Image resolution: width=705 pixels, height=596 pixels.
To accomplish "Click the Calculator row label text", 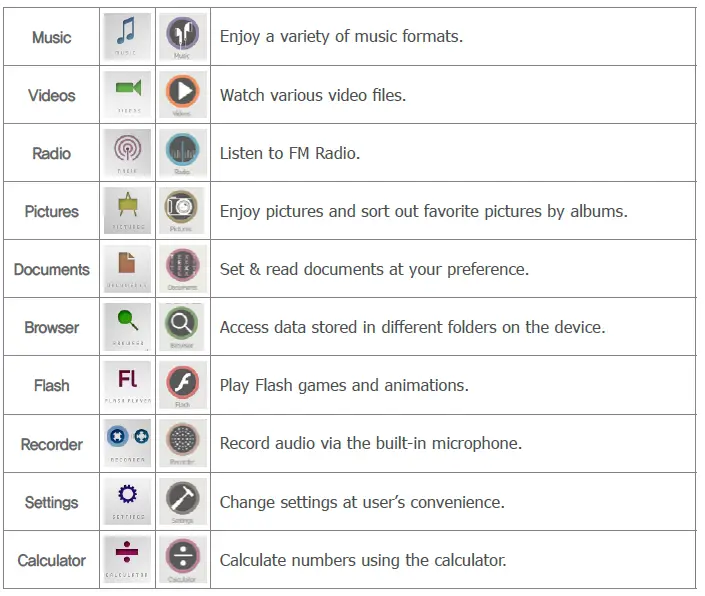I will point(52,560).
